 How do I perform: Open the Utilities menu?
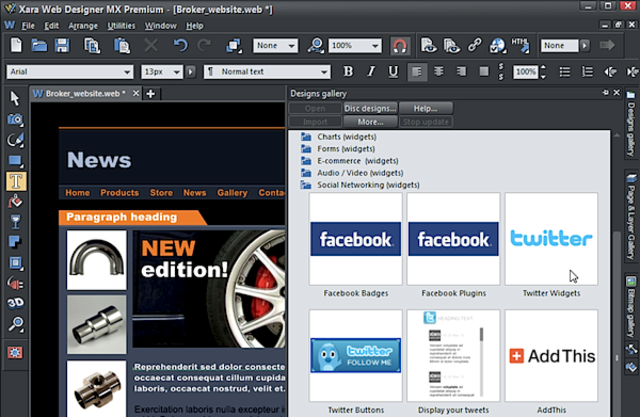(x=121, y=26)
